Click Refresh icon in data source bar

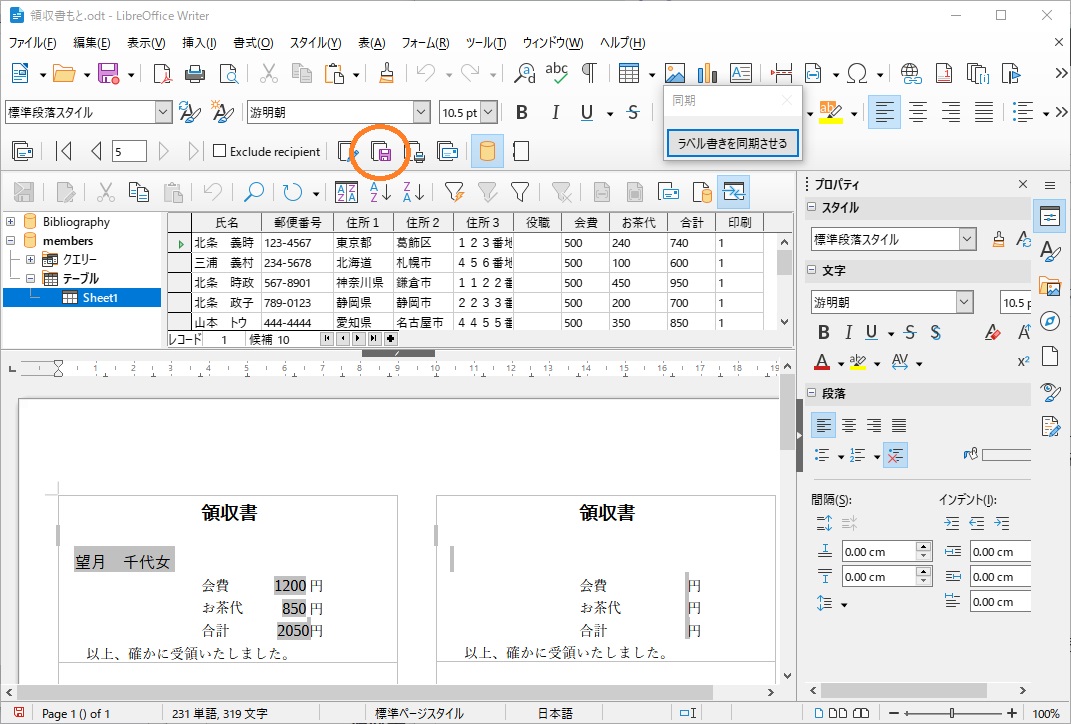coord(293,193)
